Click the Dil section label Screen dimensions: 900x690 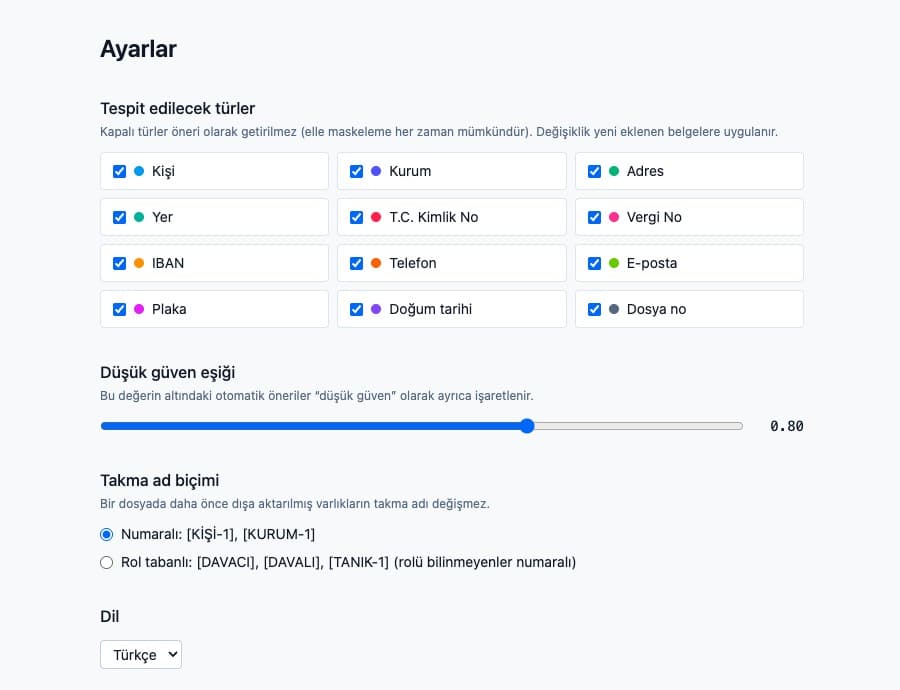(x=110, y=617)
